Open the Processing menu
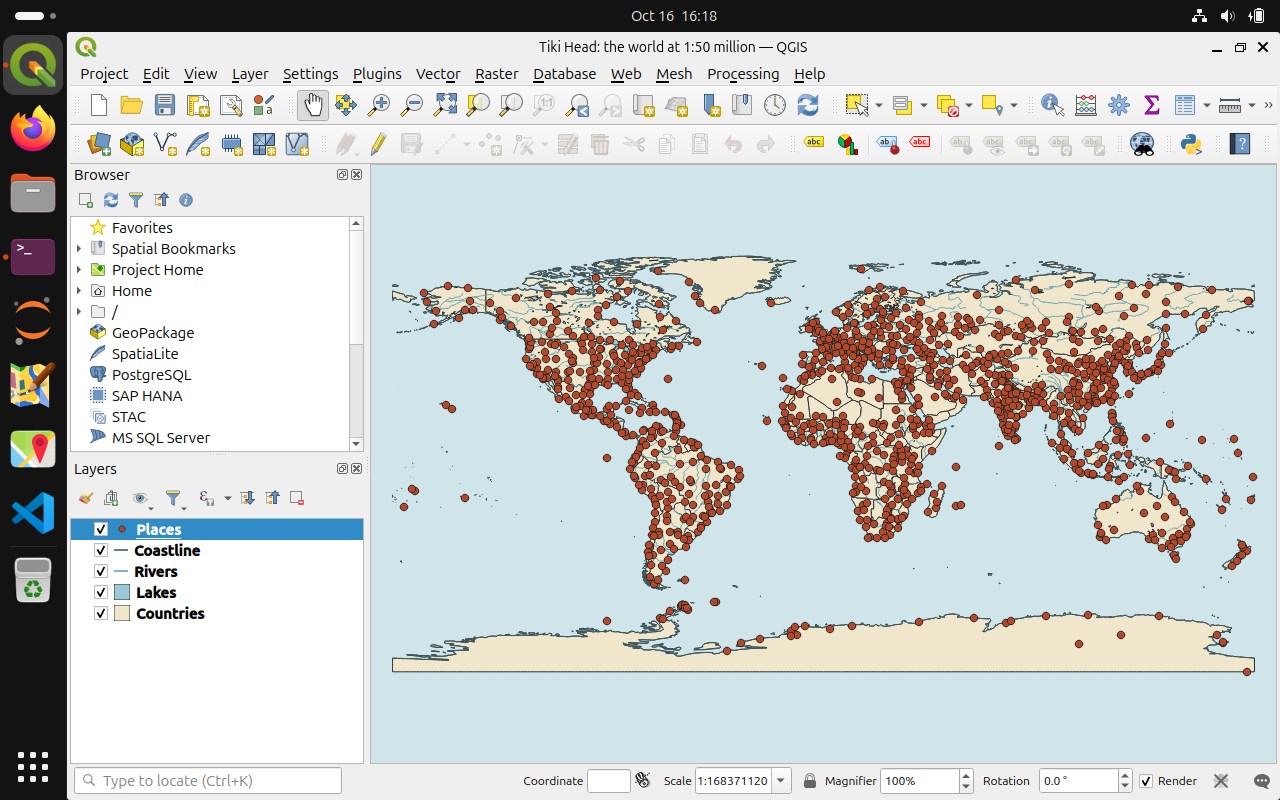Image resolution: width=1280 pixels, height=800 pixels. [743, 74]
